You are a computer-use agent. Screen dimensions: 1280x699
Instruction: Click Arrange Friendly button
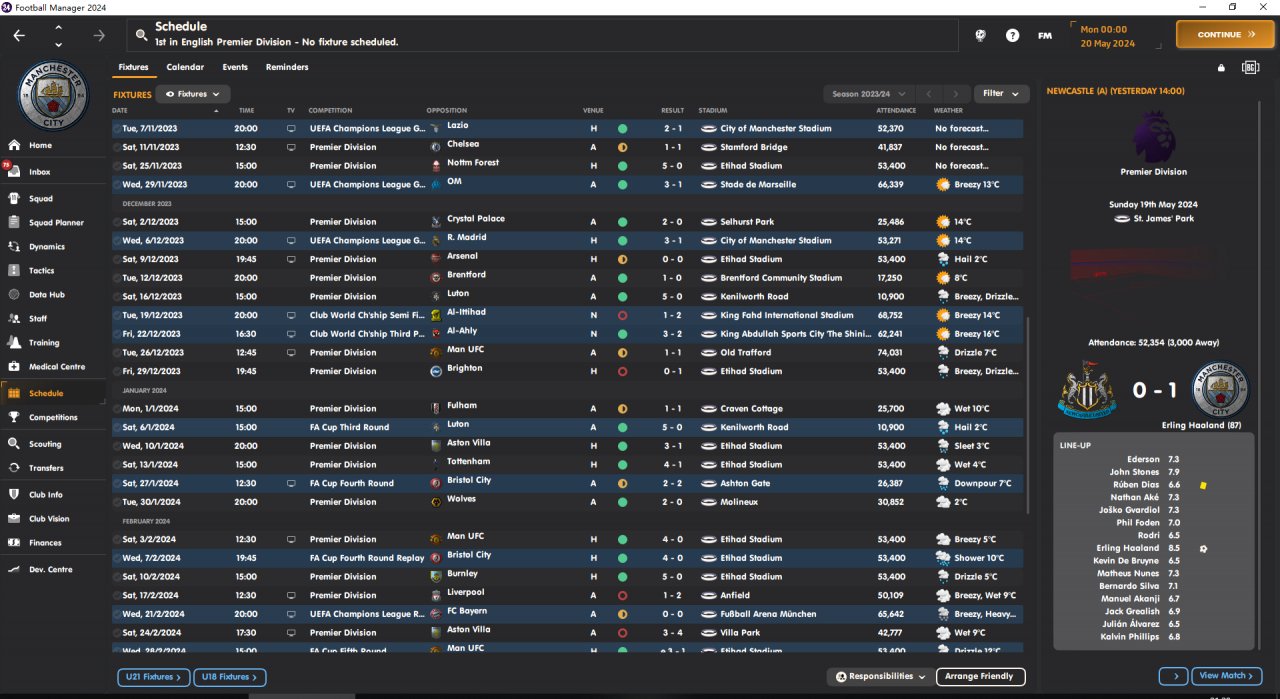click(x=981, y=676)
